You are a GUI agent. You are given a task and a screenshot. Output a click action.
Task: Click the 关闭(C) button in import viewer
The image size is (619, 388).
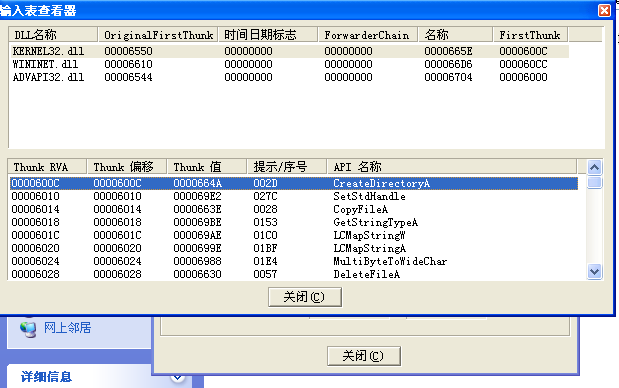pos(305,297)
